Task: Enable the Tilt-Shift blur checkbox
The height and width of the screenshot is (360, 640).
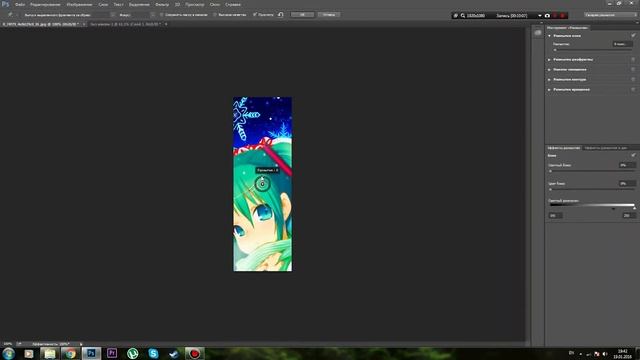Action: [633, 69]
